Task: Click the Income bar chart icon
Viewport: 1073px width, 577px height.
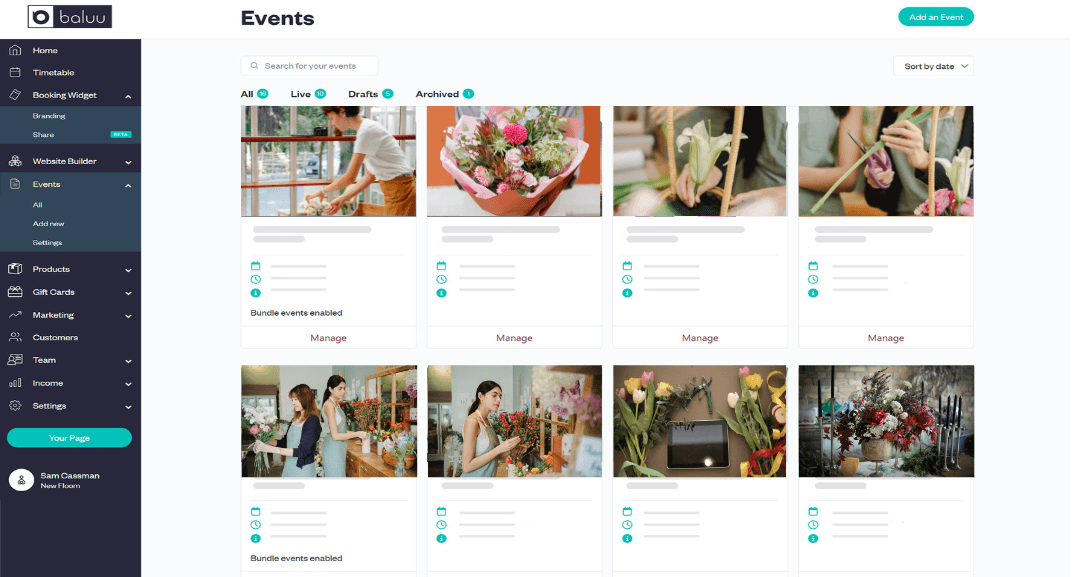Action: [x=15, y=383]
